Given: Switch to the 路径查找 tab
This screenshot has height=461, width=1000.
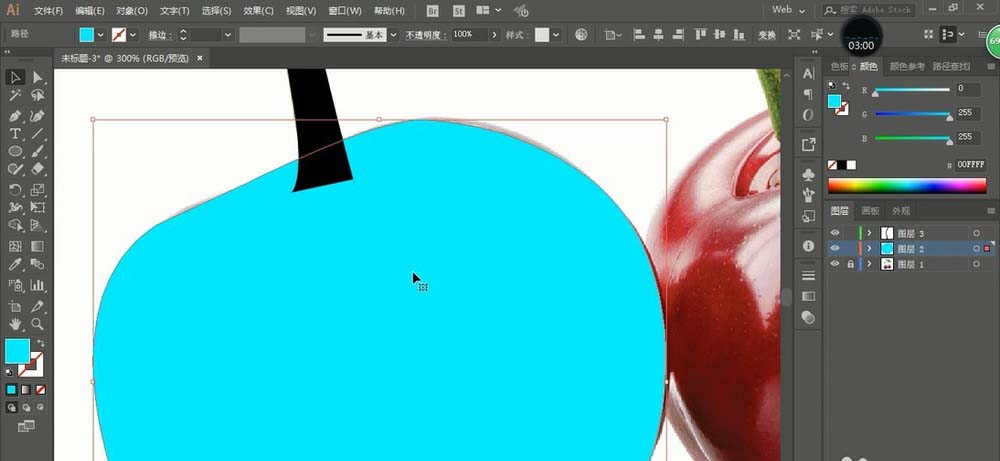Looking at the screenshot, I should [951, 66].
